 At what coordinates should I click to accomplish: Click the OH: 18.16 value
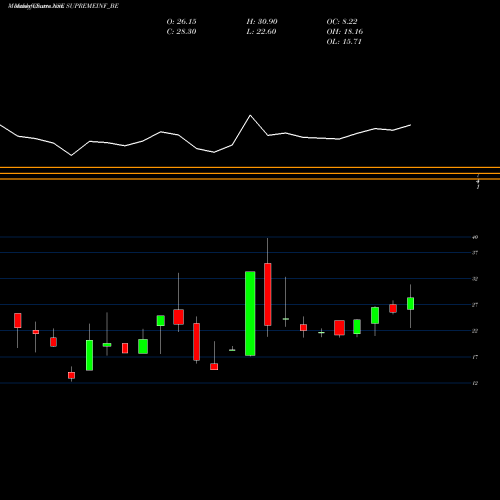point(345,32)
